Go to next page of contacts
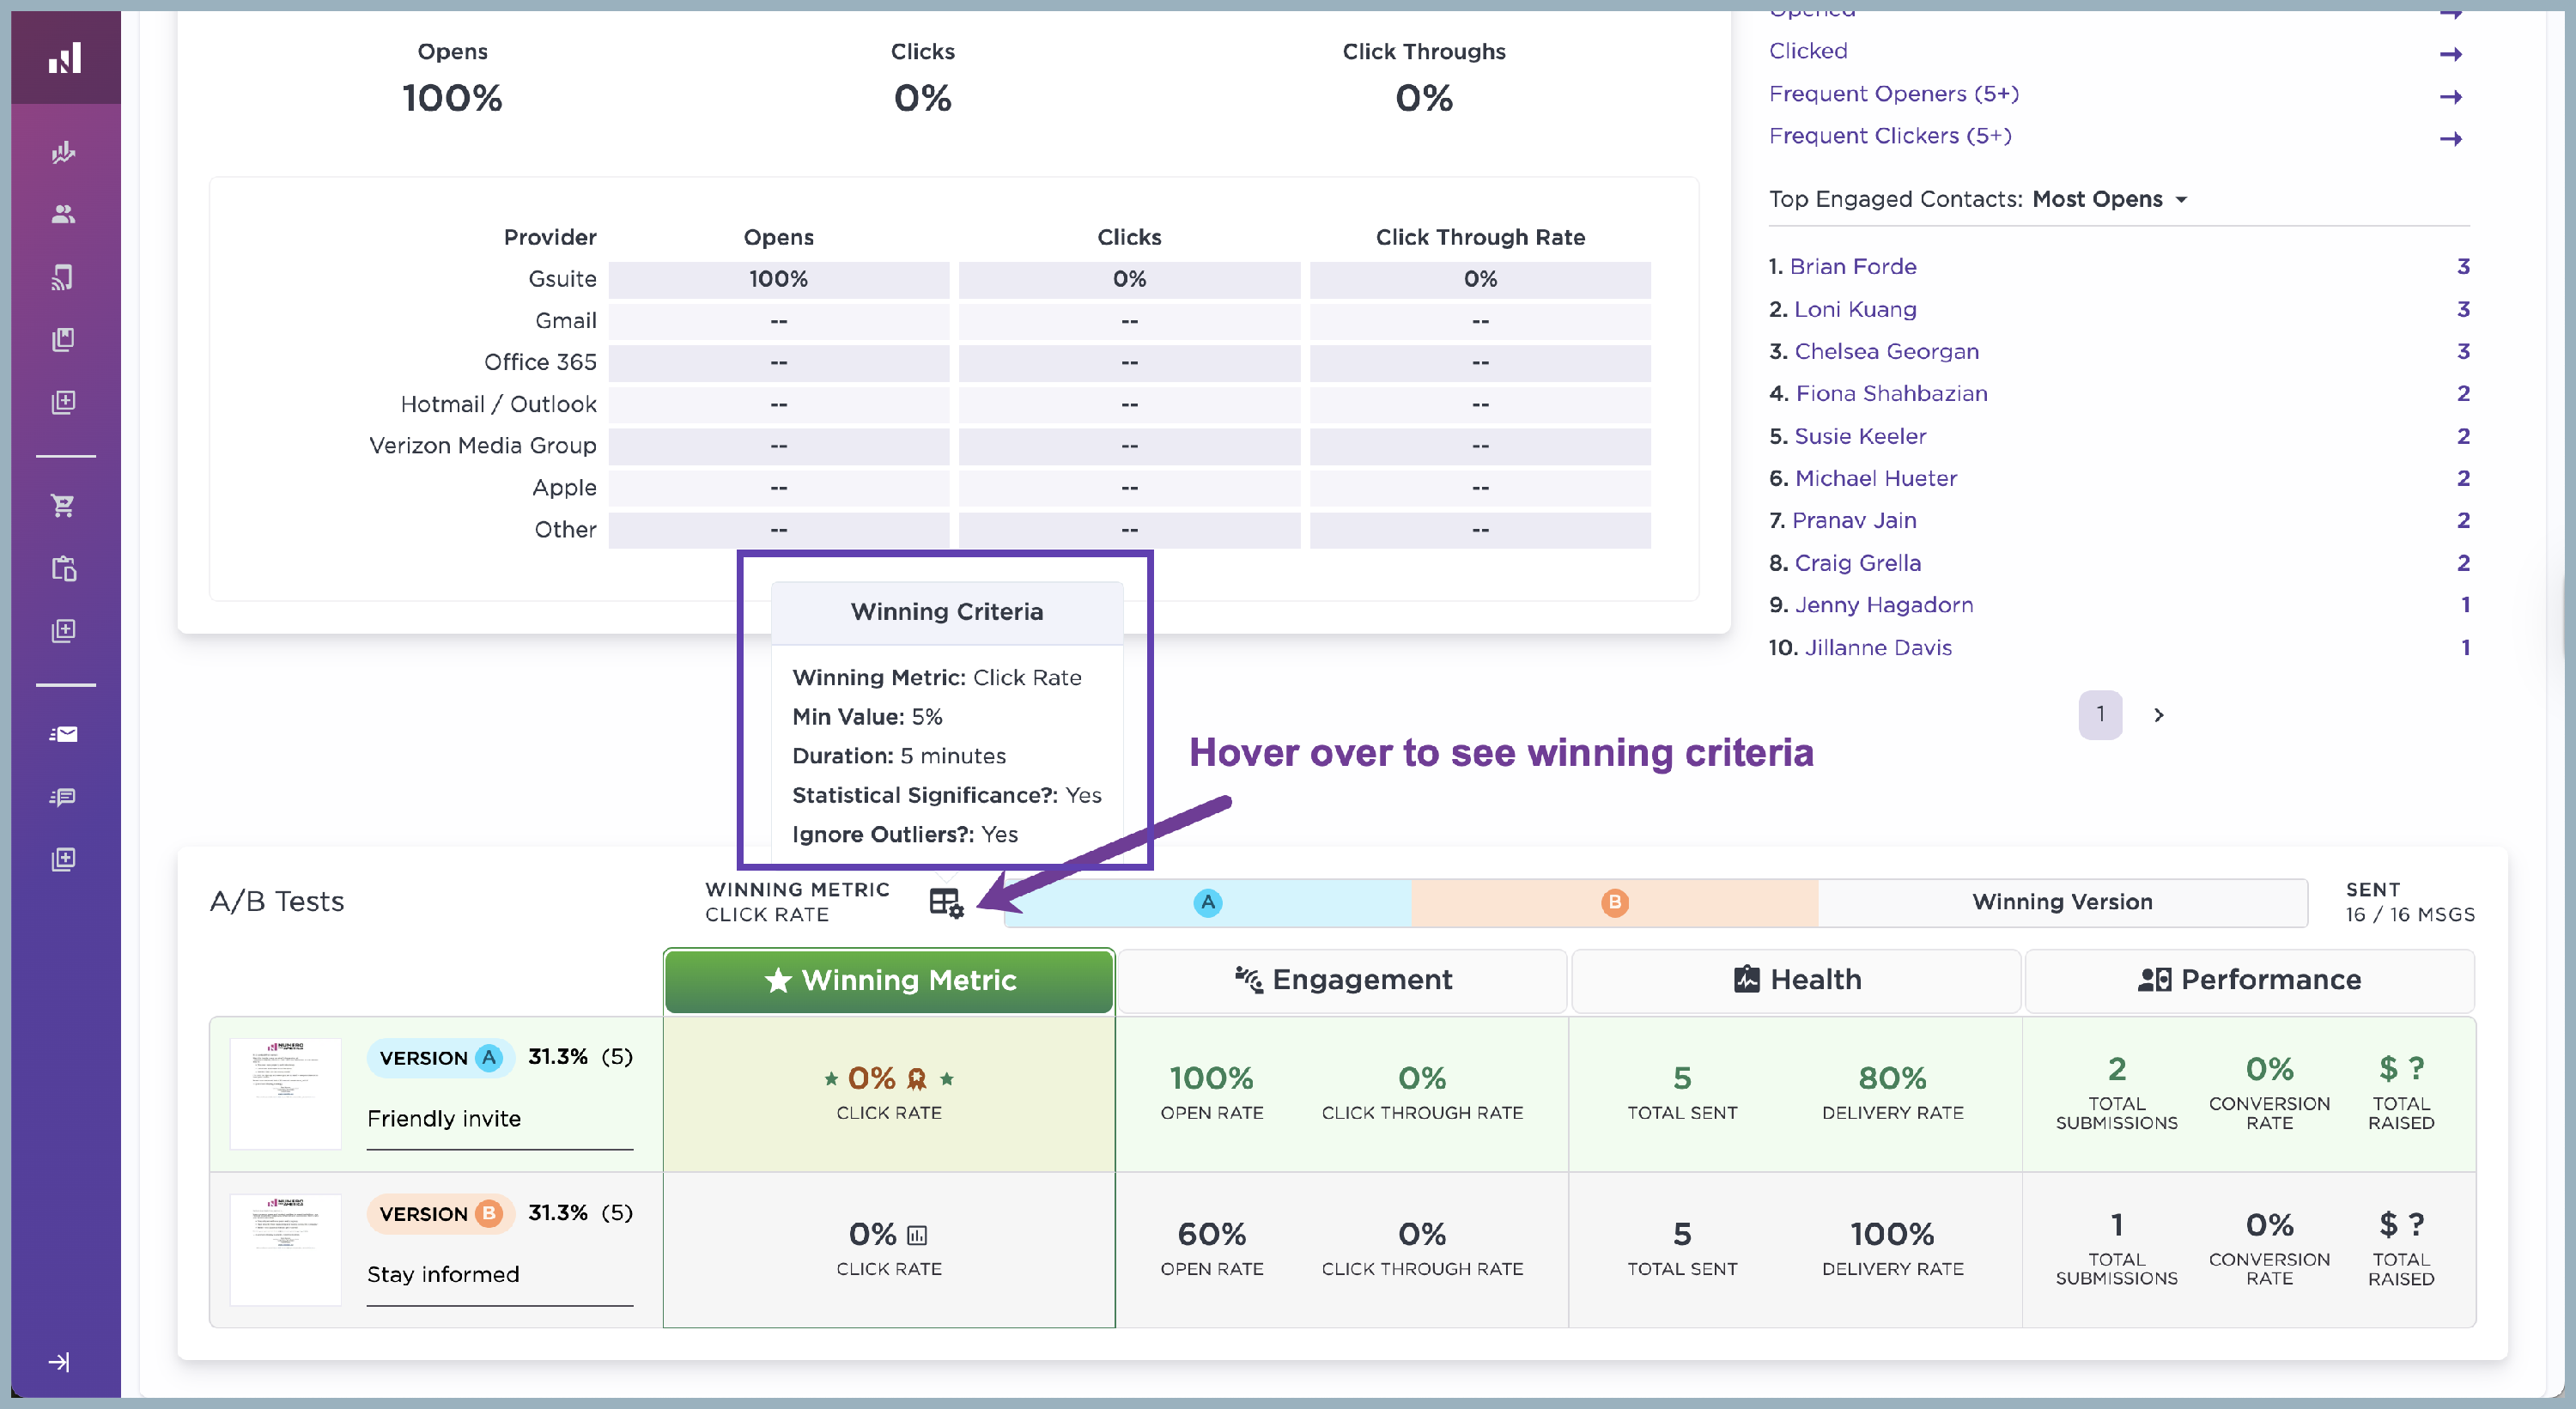Image resolution: width=2576 pixels, height=1409 pixels. point(2158,715)
